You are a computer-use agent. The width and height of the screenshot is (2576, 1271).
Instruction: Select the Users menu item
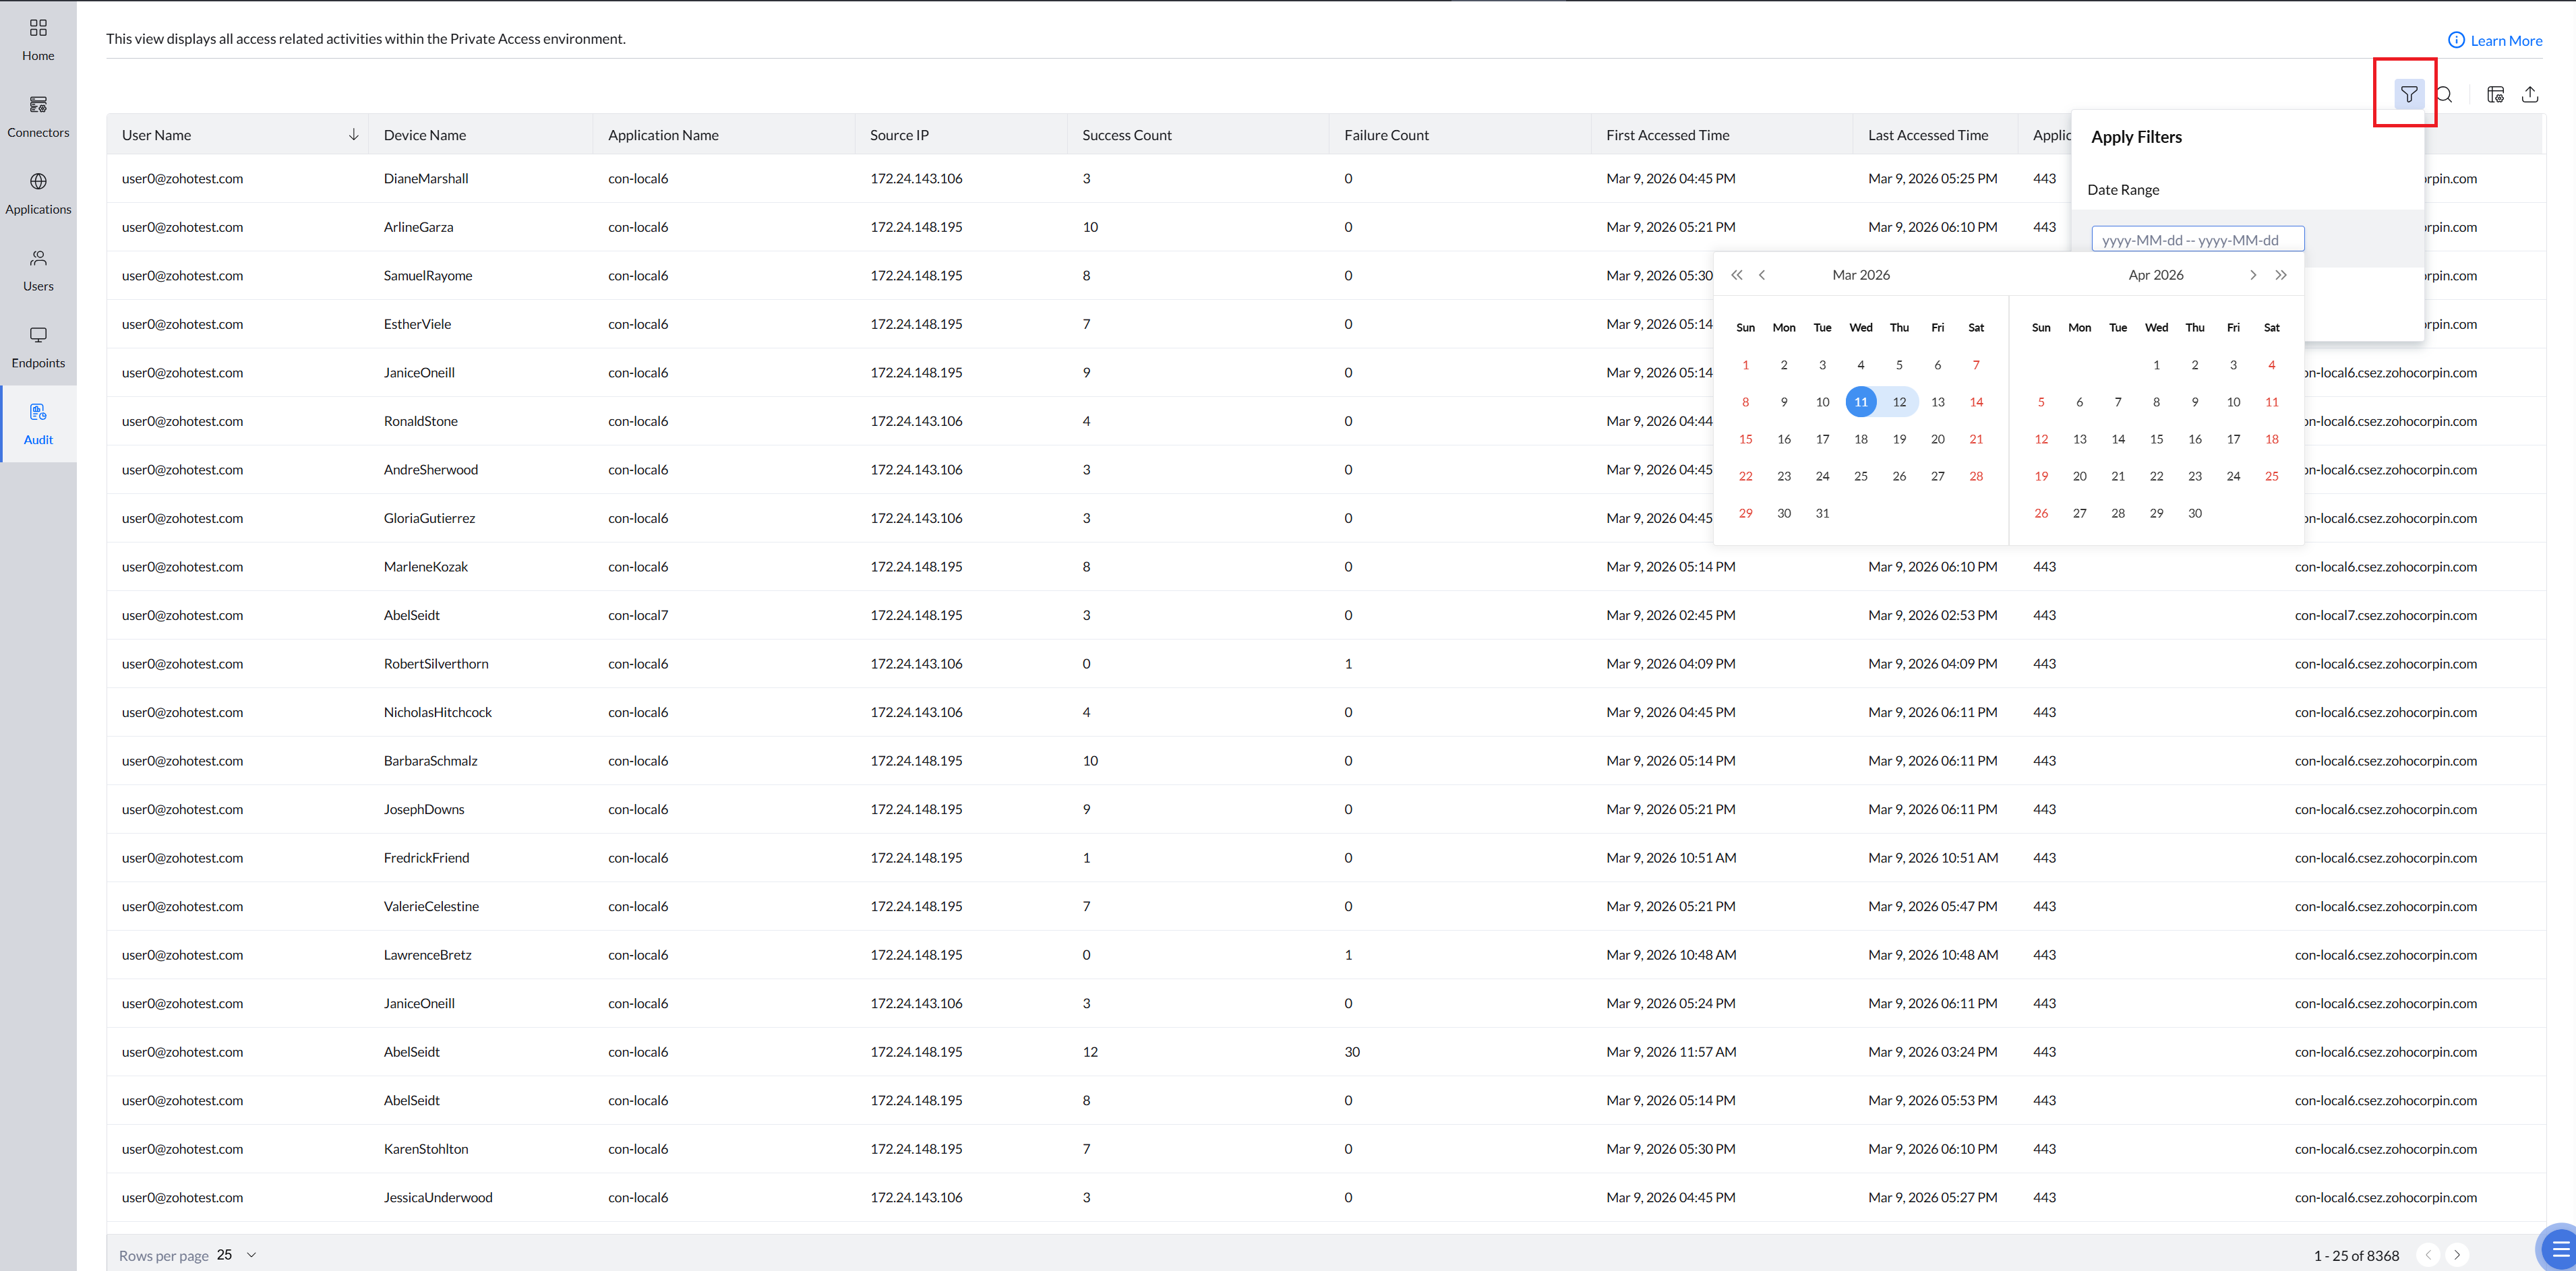pos(38,270)
